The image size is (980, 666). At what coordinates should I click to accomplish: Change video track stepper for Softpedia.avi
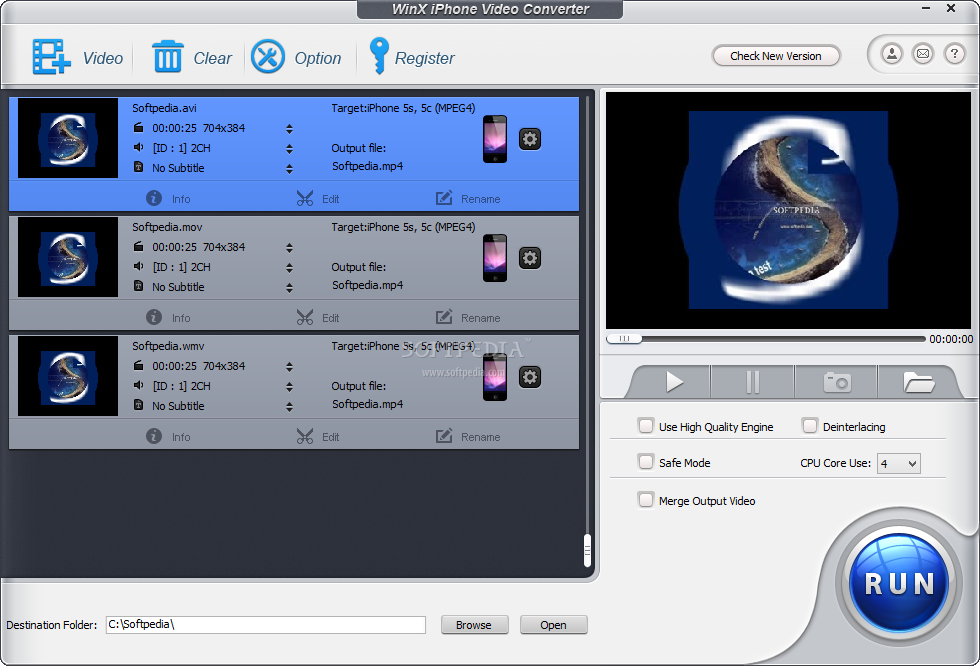point(289,129)
